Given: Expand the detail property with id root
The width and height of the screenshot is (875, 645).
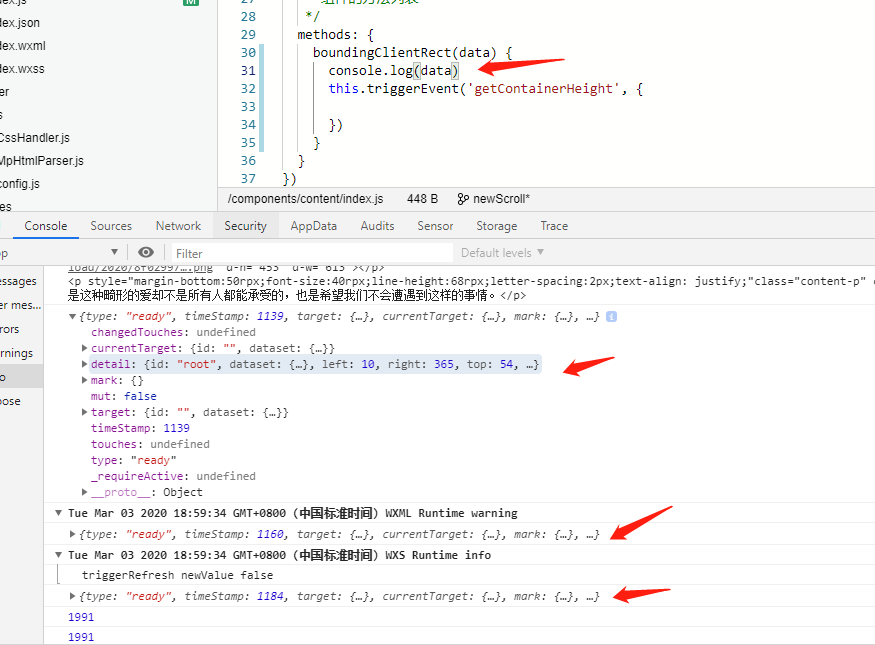Looking at the screenshot, I should [x=84, y=364].
